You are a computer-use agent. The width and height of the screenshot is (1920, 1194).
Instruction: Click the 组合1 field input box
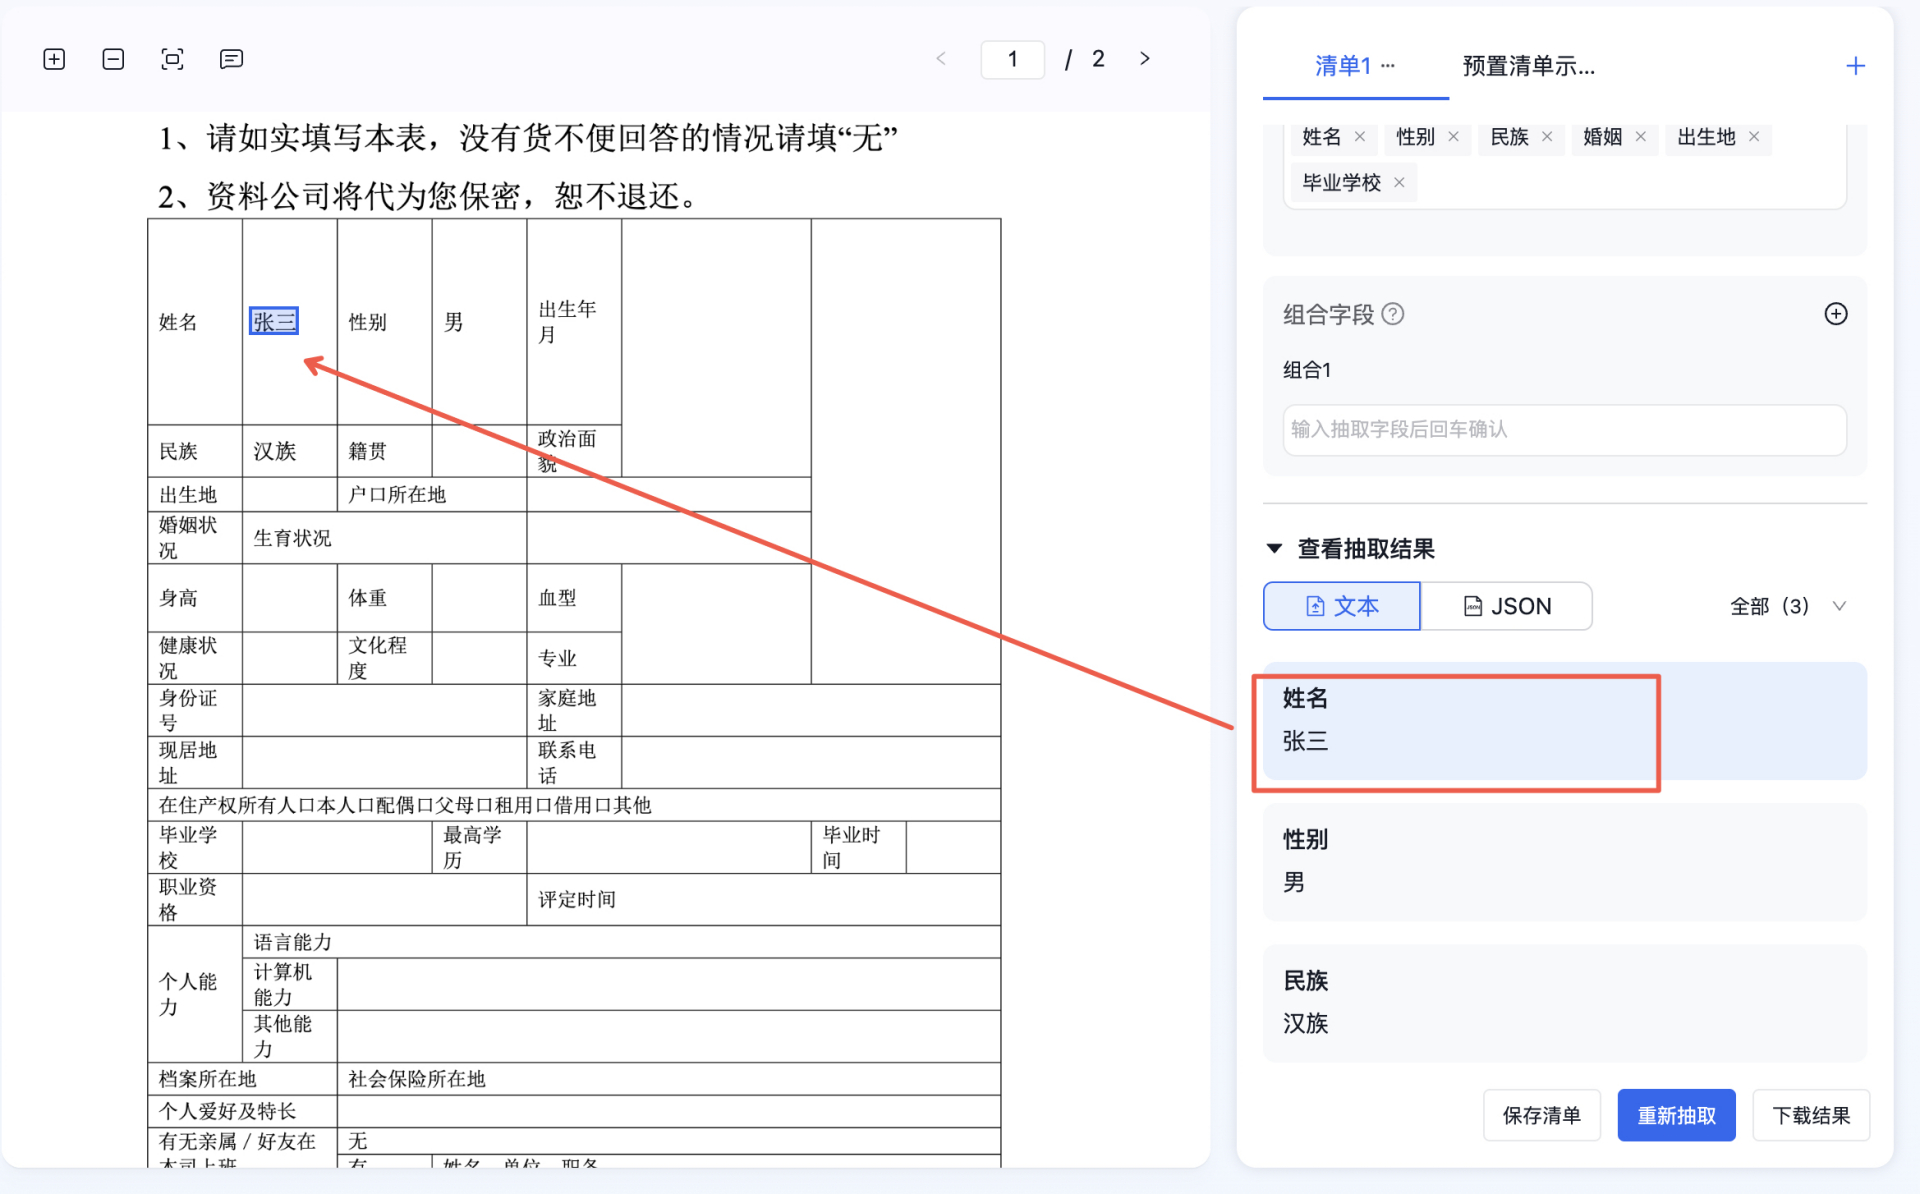pos(1564,430)
